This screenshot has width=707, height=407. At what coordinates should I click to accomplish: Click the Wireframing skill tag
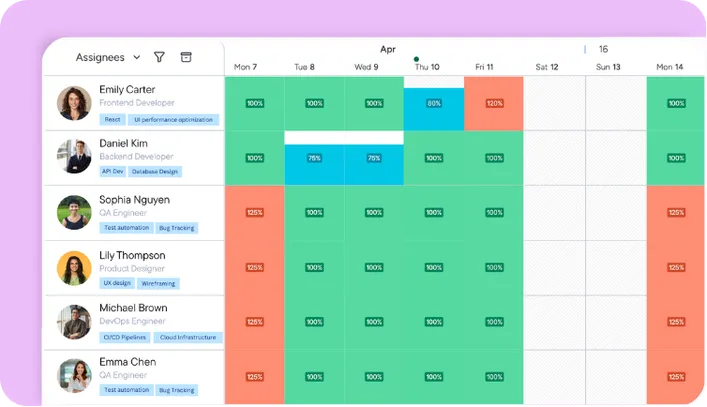[x=158, y=284]
